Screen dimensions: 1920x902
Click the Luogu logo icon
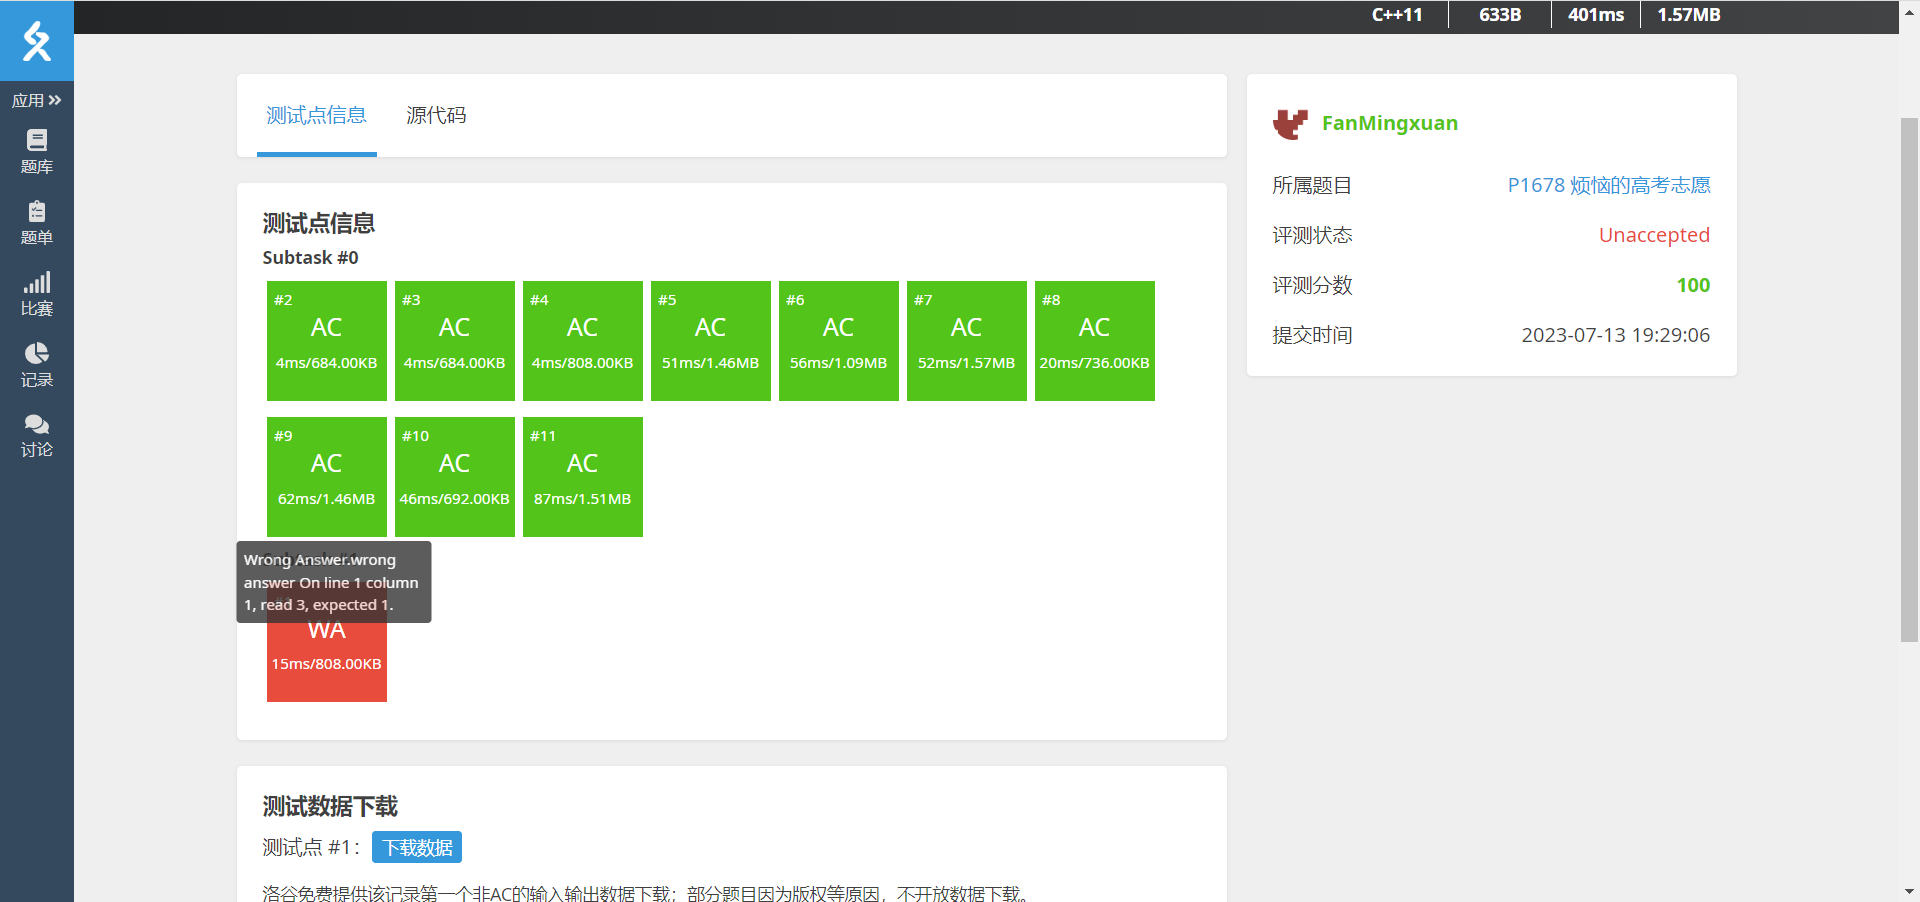(37, 41)
